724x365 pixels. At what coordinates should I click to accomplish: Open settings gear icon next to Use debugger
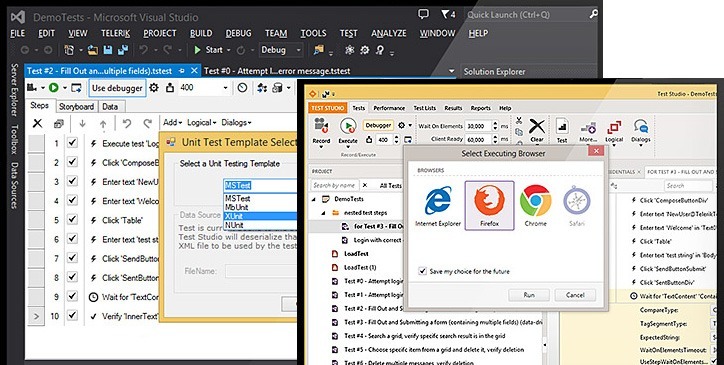154,87
